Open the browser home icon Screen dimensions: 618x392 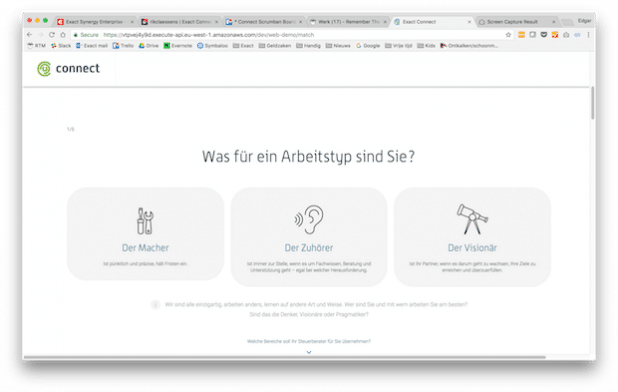tap(63, 35)
